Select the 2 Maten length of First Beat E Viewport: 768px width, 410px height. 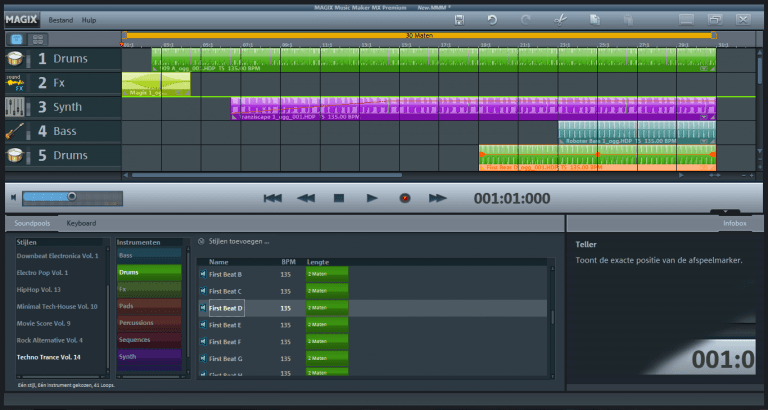[327, 325]
